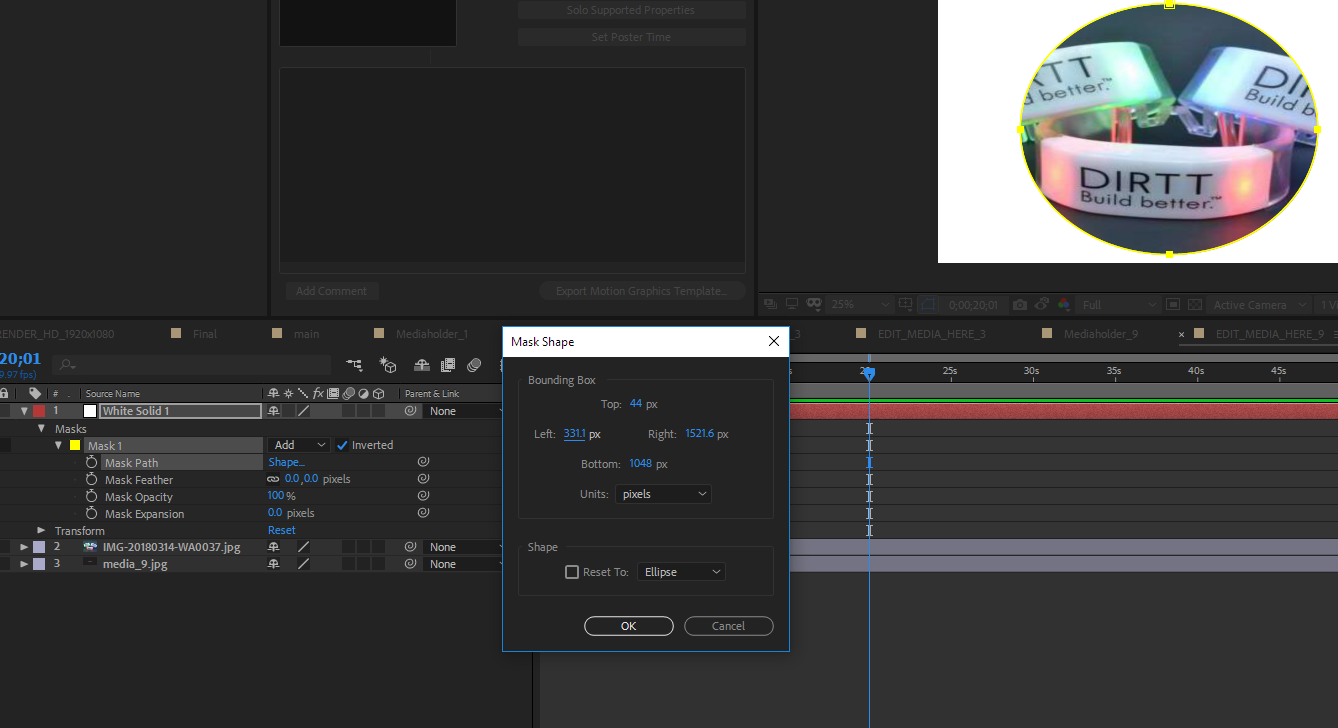Collapse the Masks group

tap(42, 429)
